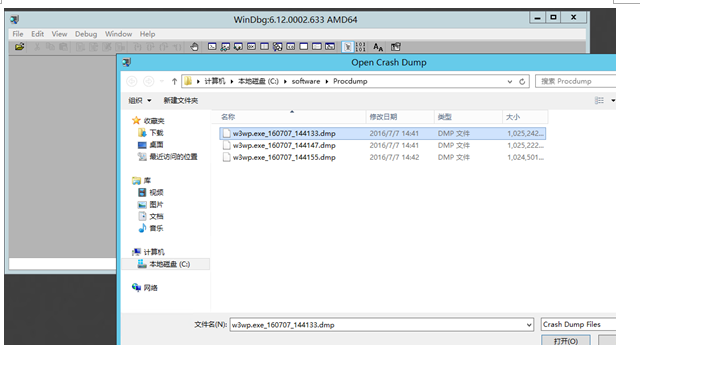
Task: Toggle Source mode off (101) button
Action: coord(361,47)
